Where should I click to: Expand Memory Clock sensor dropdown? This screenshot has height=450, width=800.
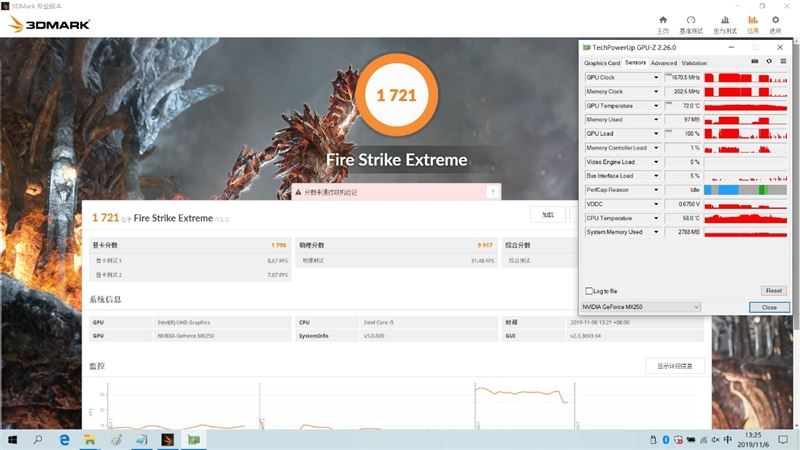pos(656,92)
